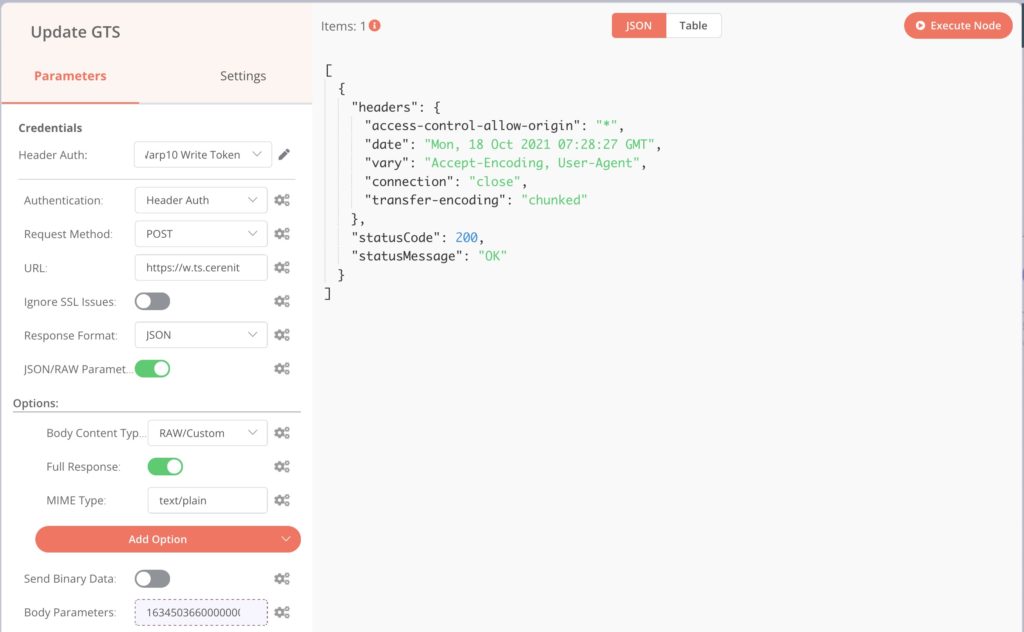Screen dimensions: 1024x632
Task: Open gear options for MIME Type
Action: click(283, 500)
